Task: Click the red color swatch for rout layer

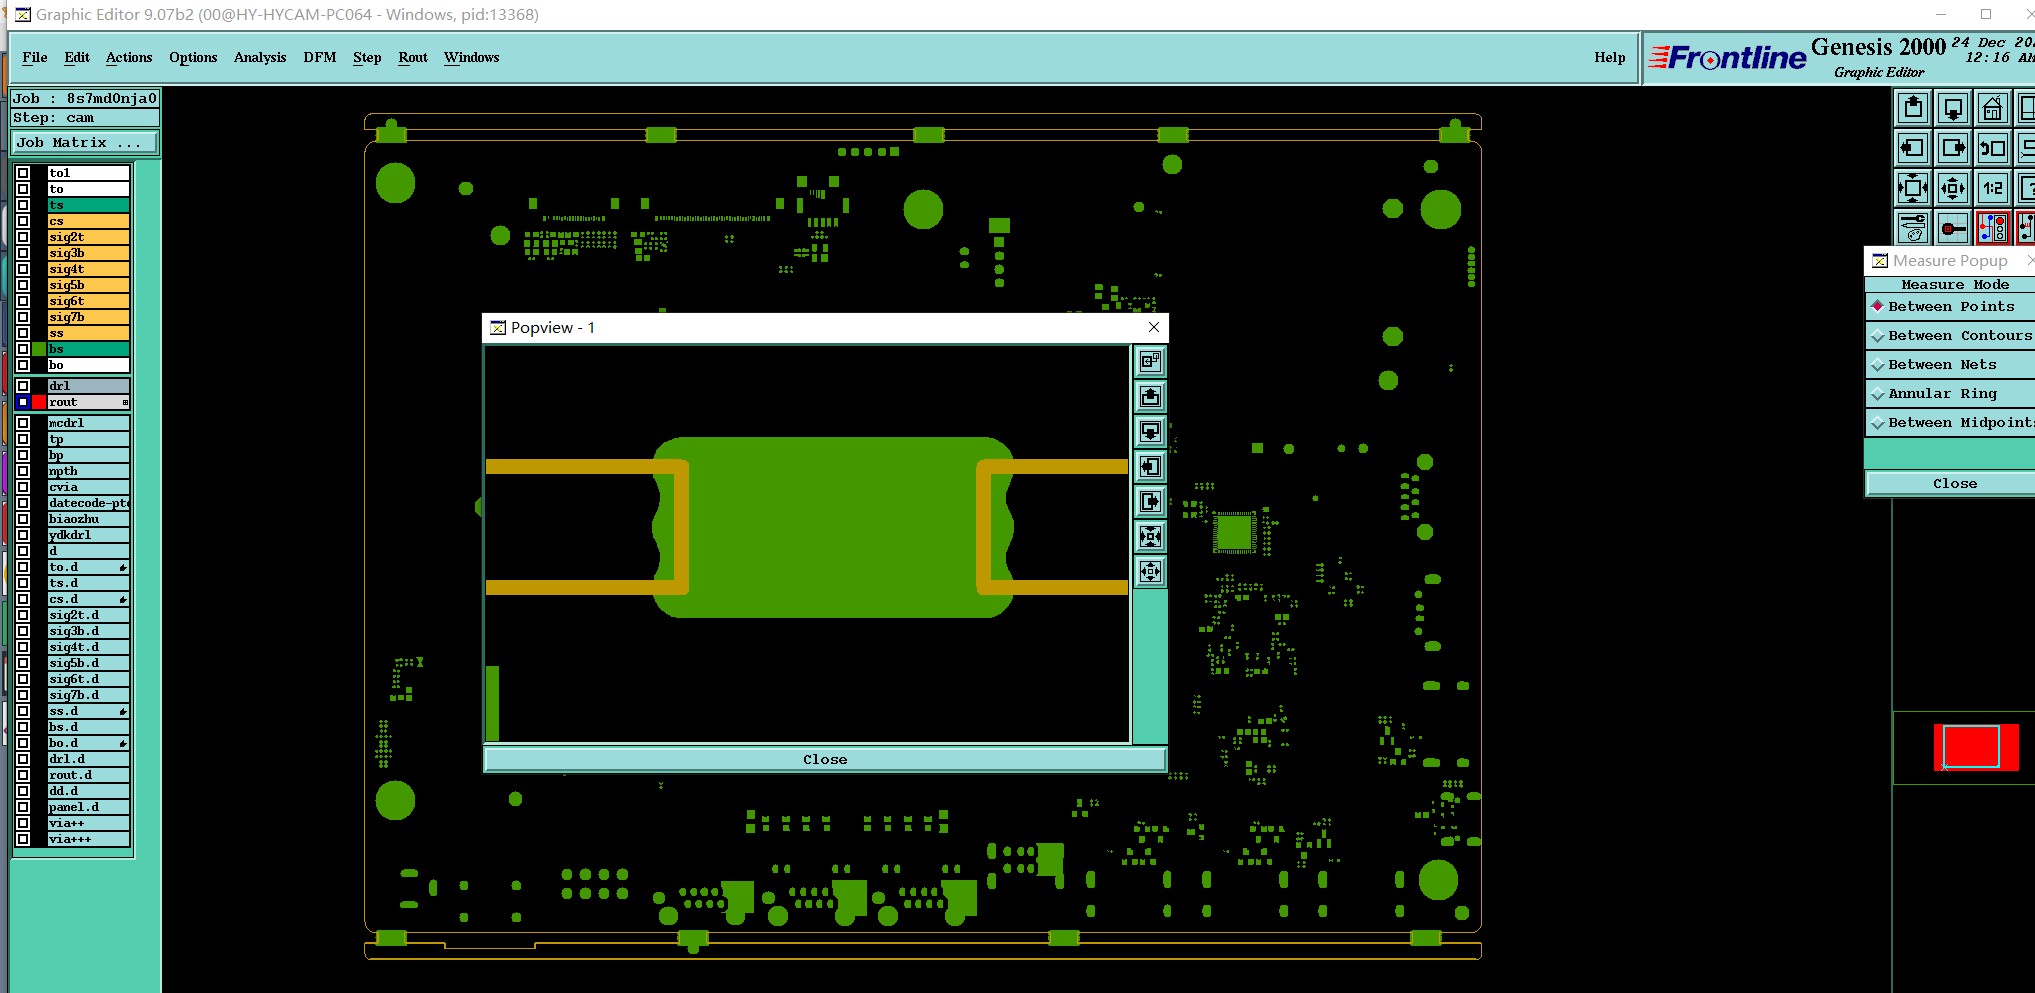Action: [x=39, y=402]
